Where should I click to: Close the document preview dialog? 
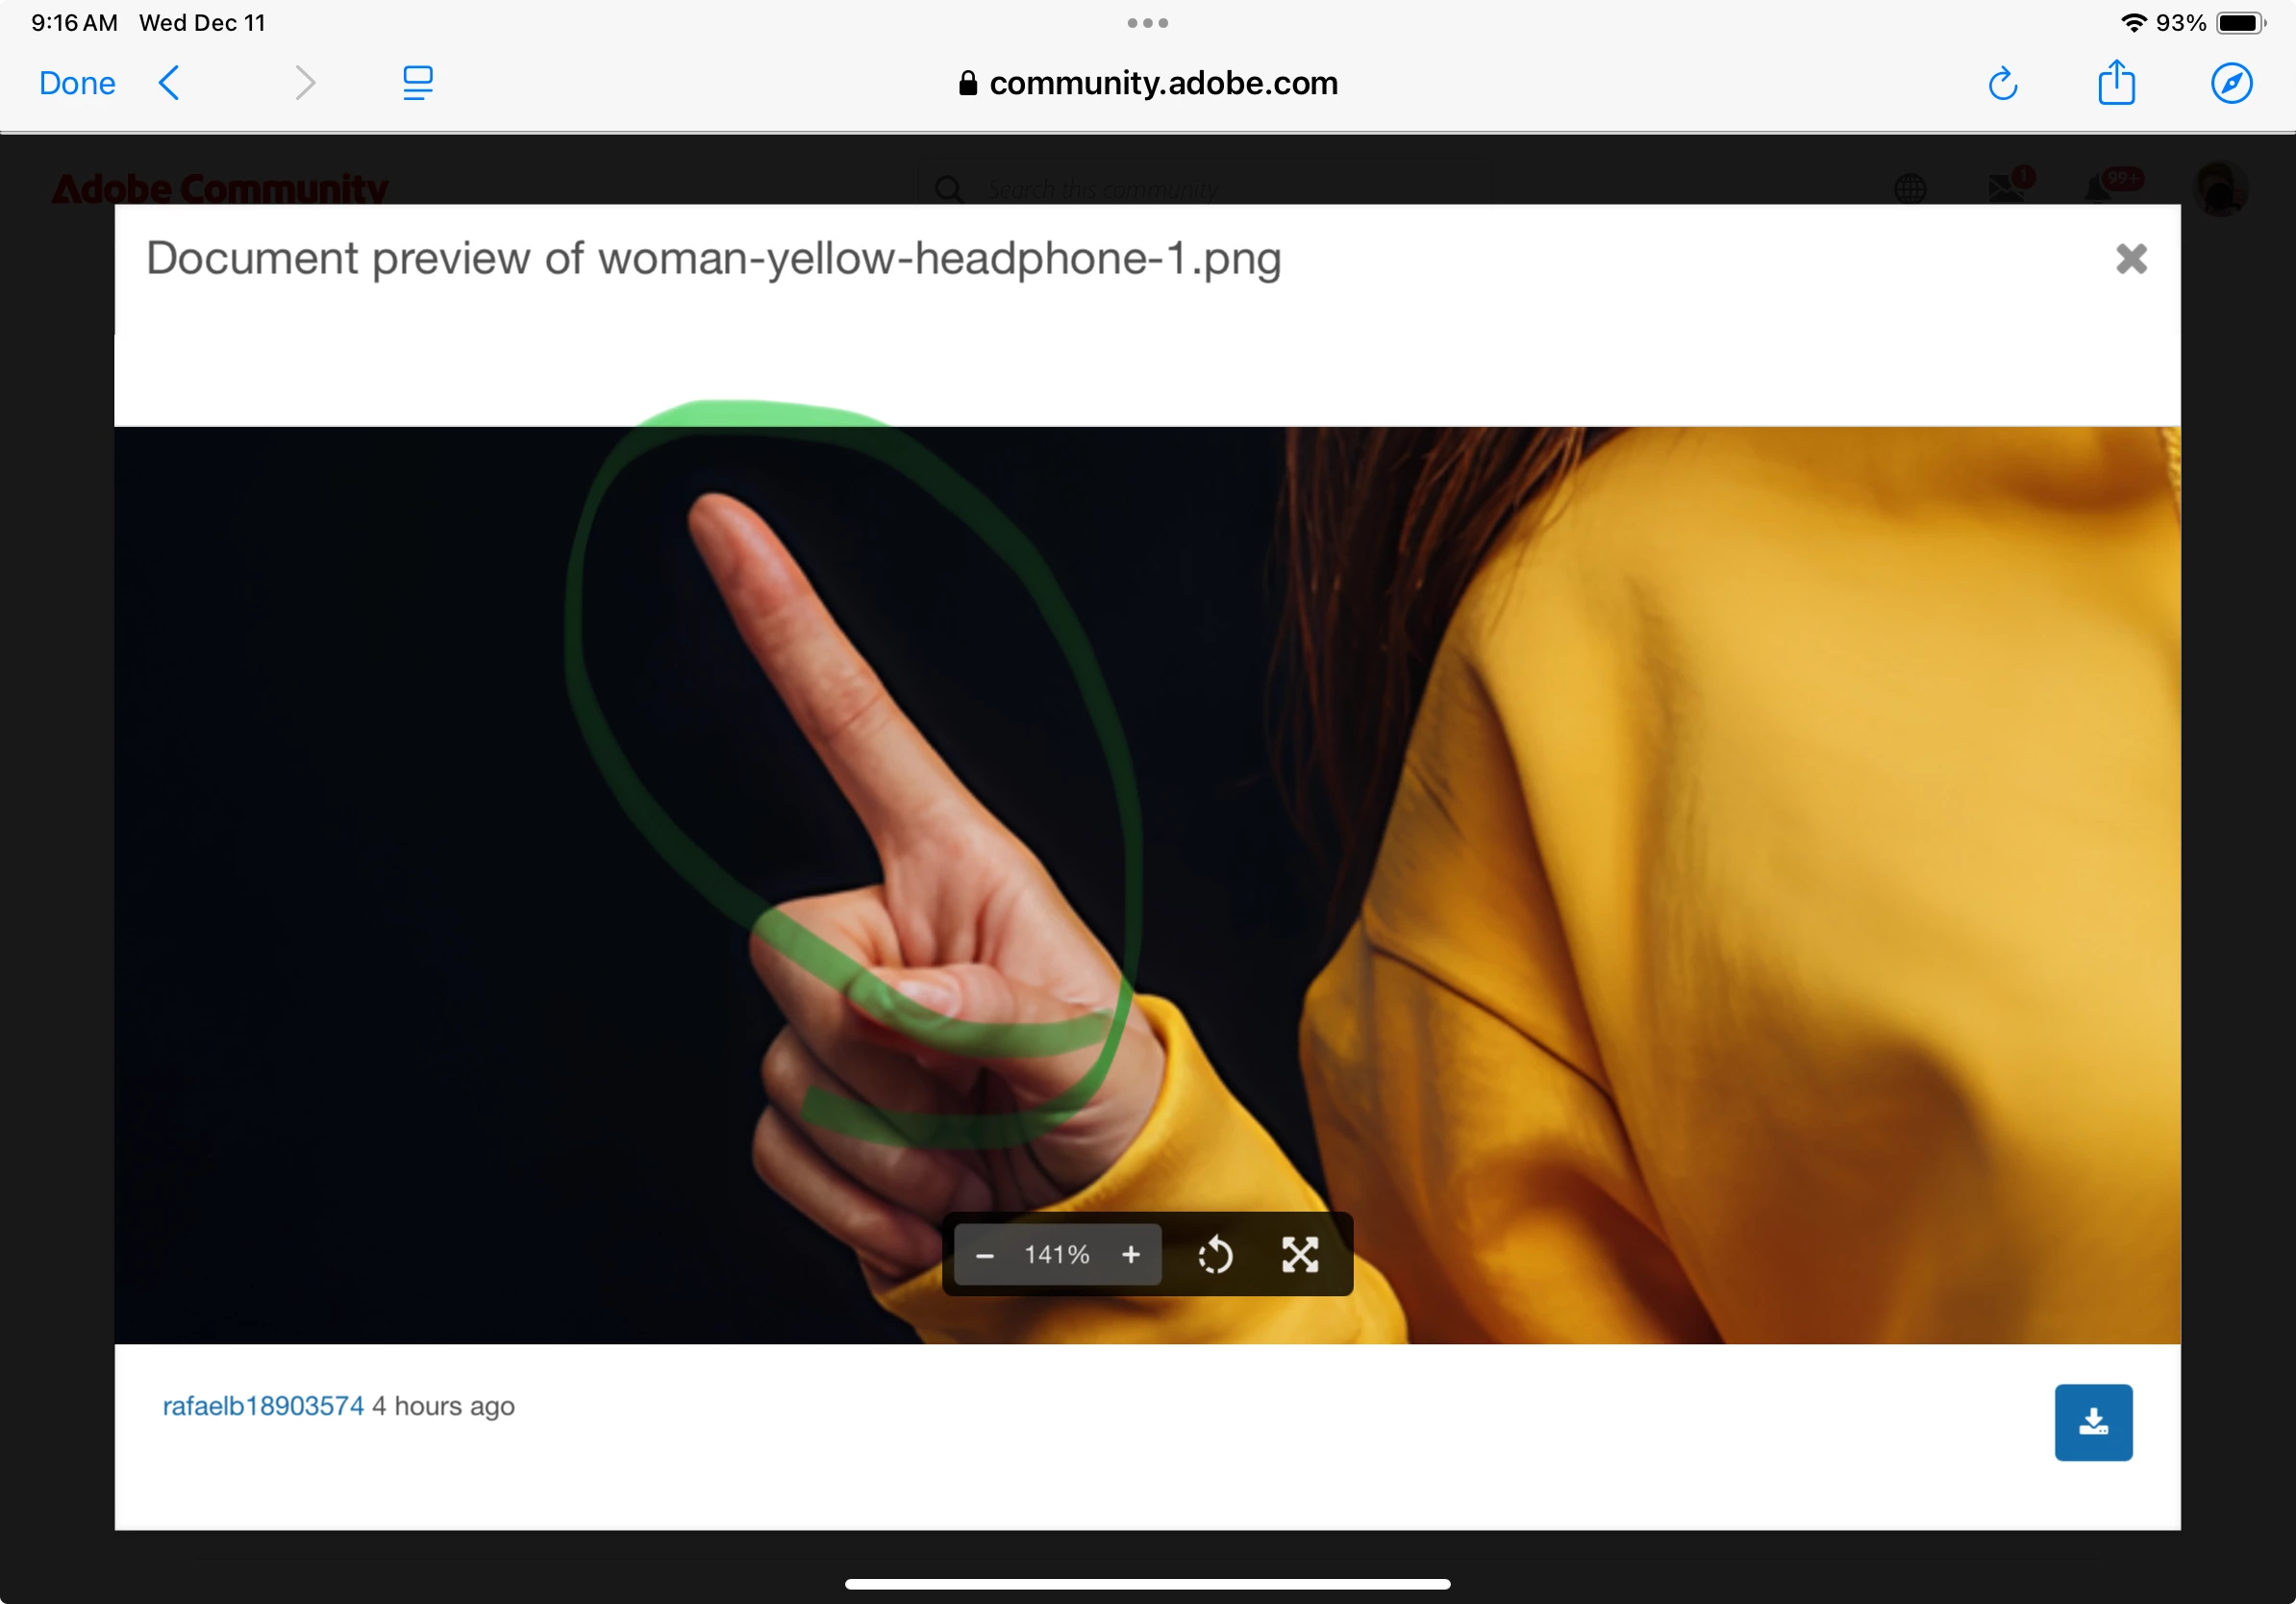click(2131, 259)
